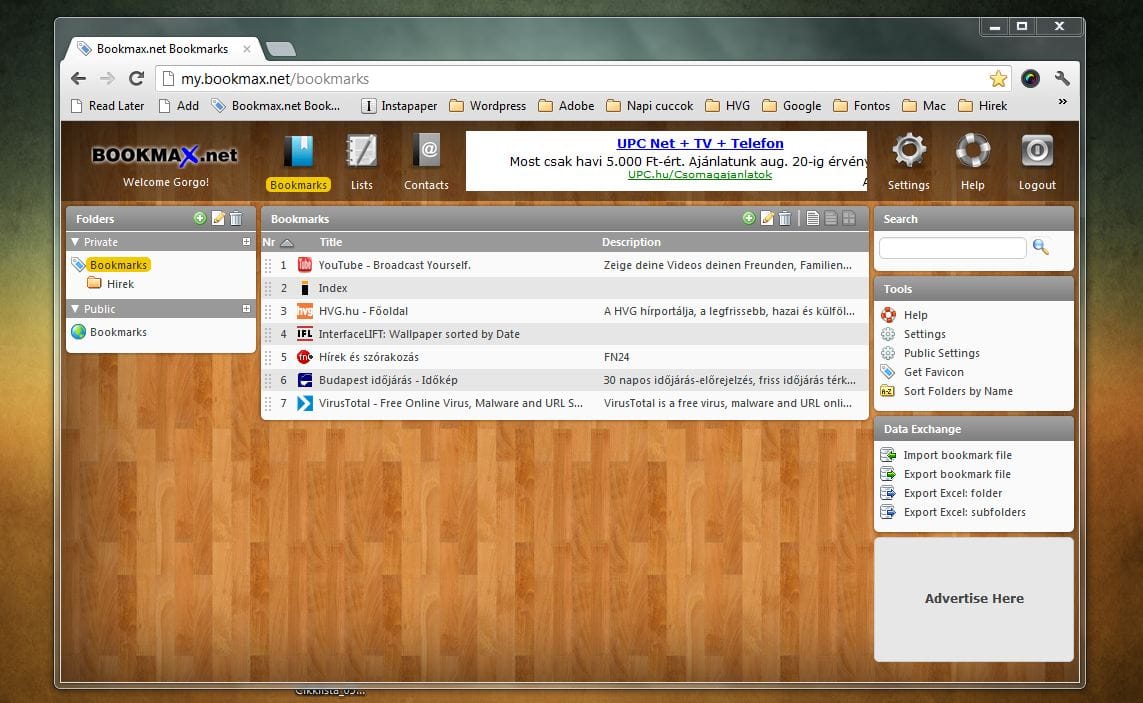Screen dimensions: 1143x703
Task: Select the private Bookmarks folder
Action: pyautogui.click(x=119, y=265)
